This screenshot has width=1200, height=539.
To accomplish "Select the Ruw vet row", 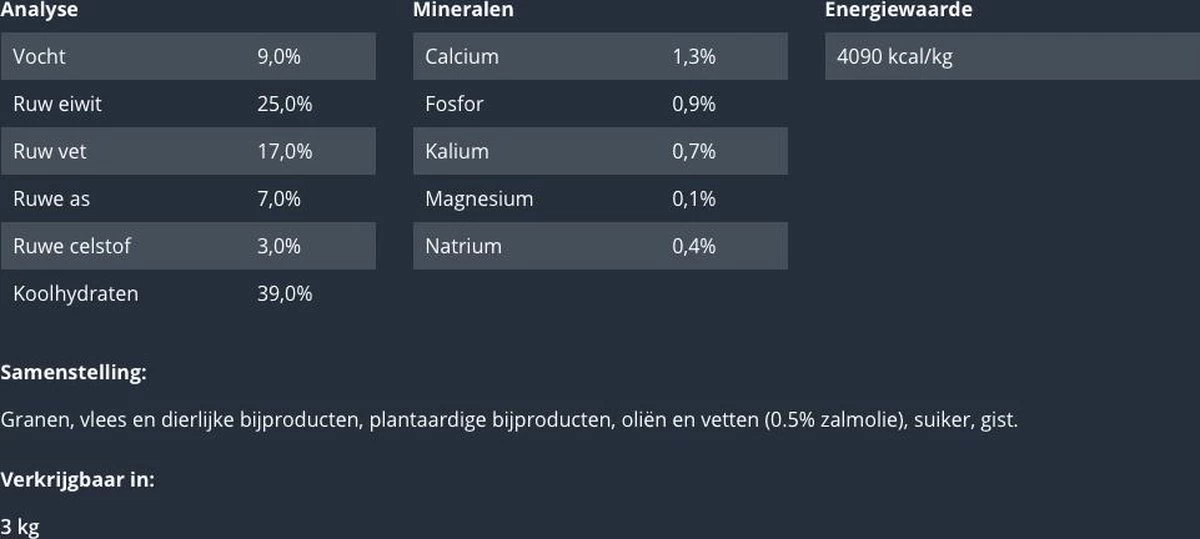I will pos(188,151).
